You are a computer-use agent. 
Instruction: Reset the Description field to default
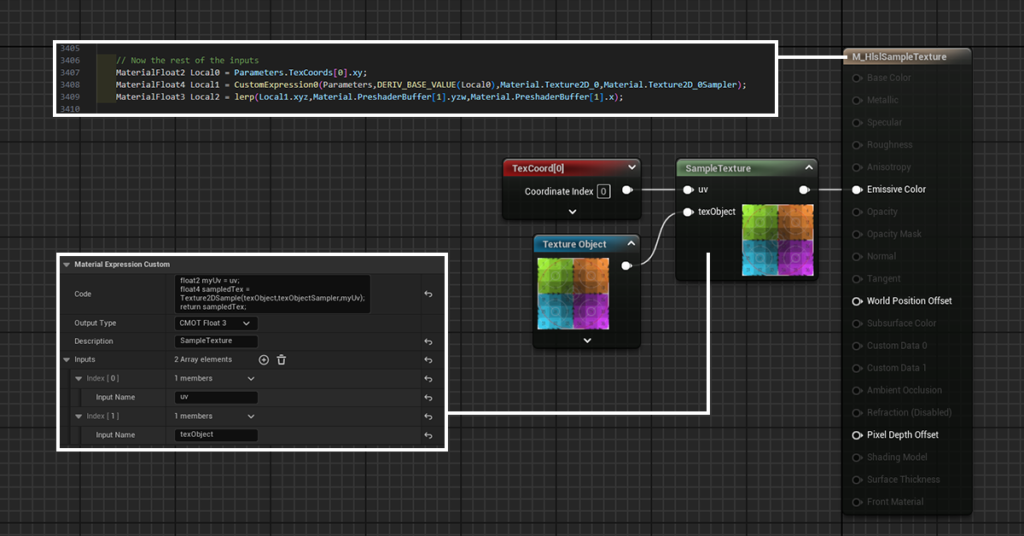coord(428,341)
